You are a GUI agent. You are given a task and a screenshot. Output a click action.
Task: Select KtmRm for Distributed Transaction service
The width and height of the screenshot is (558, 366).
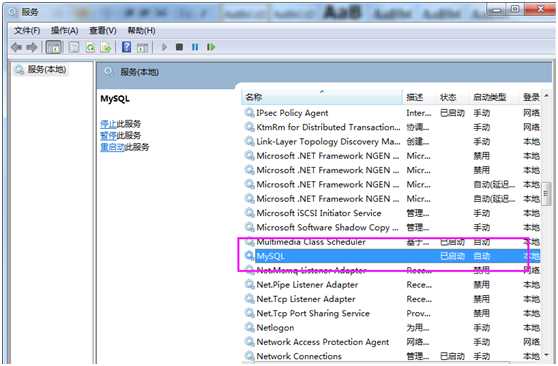(x=391, y=127)
